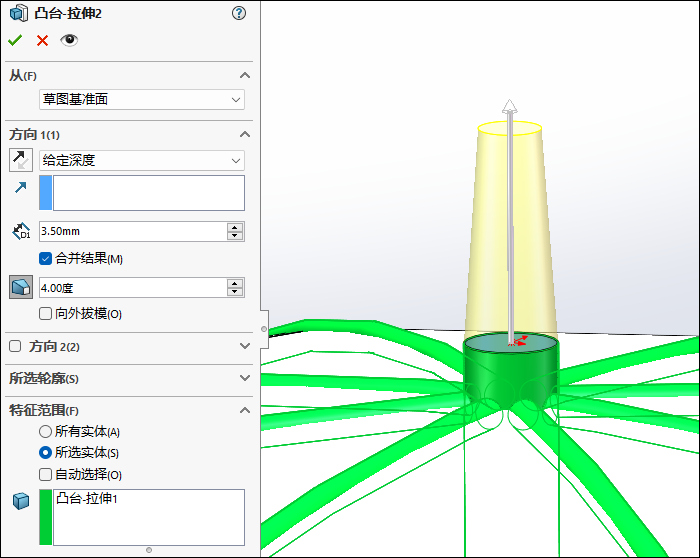Click the panel collapse handle on divider
700x558 pixels.
point(264,329)
